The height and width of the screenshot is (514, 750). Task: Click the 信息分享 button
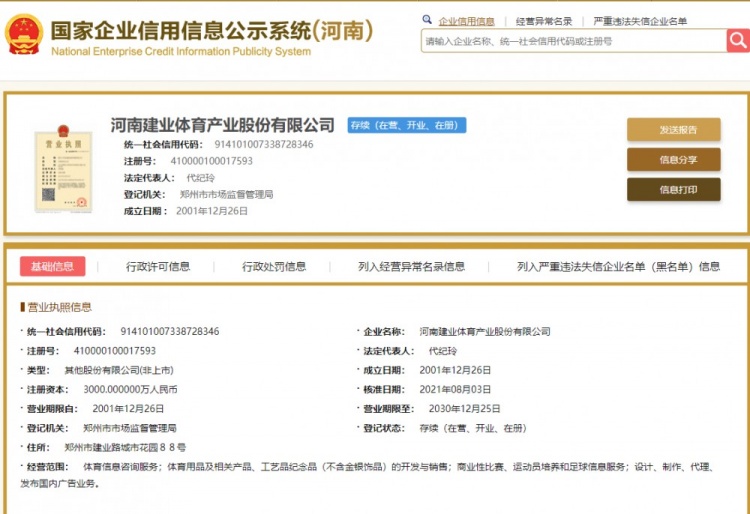(x=673, y=160)
